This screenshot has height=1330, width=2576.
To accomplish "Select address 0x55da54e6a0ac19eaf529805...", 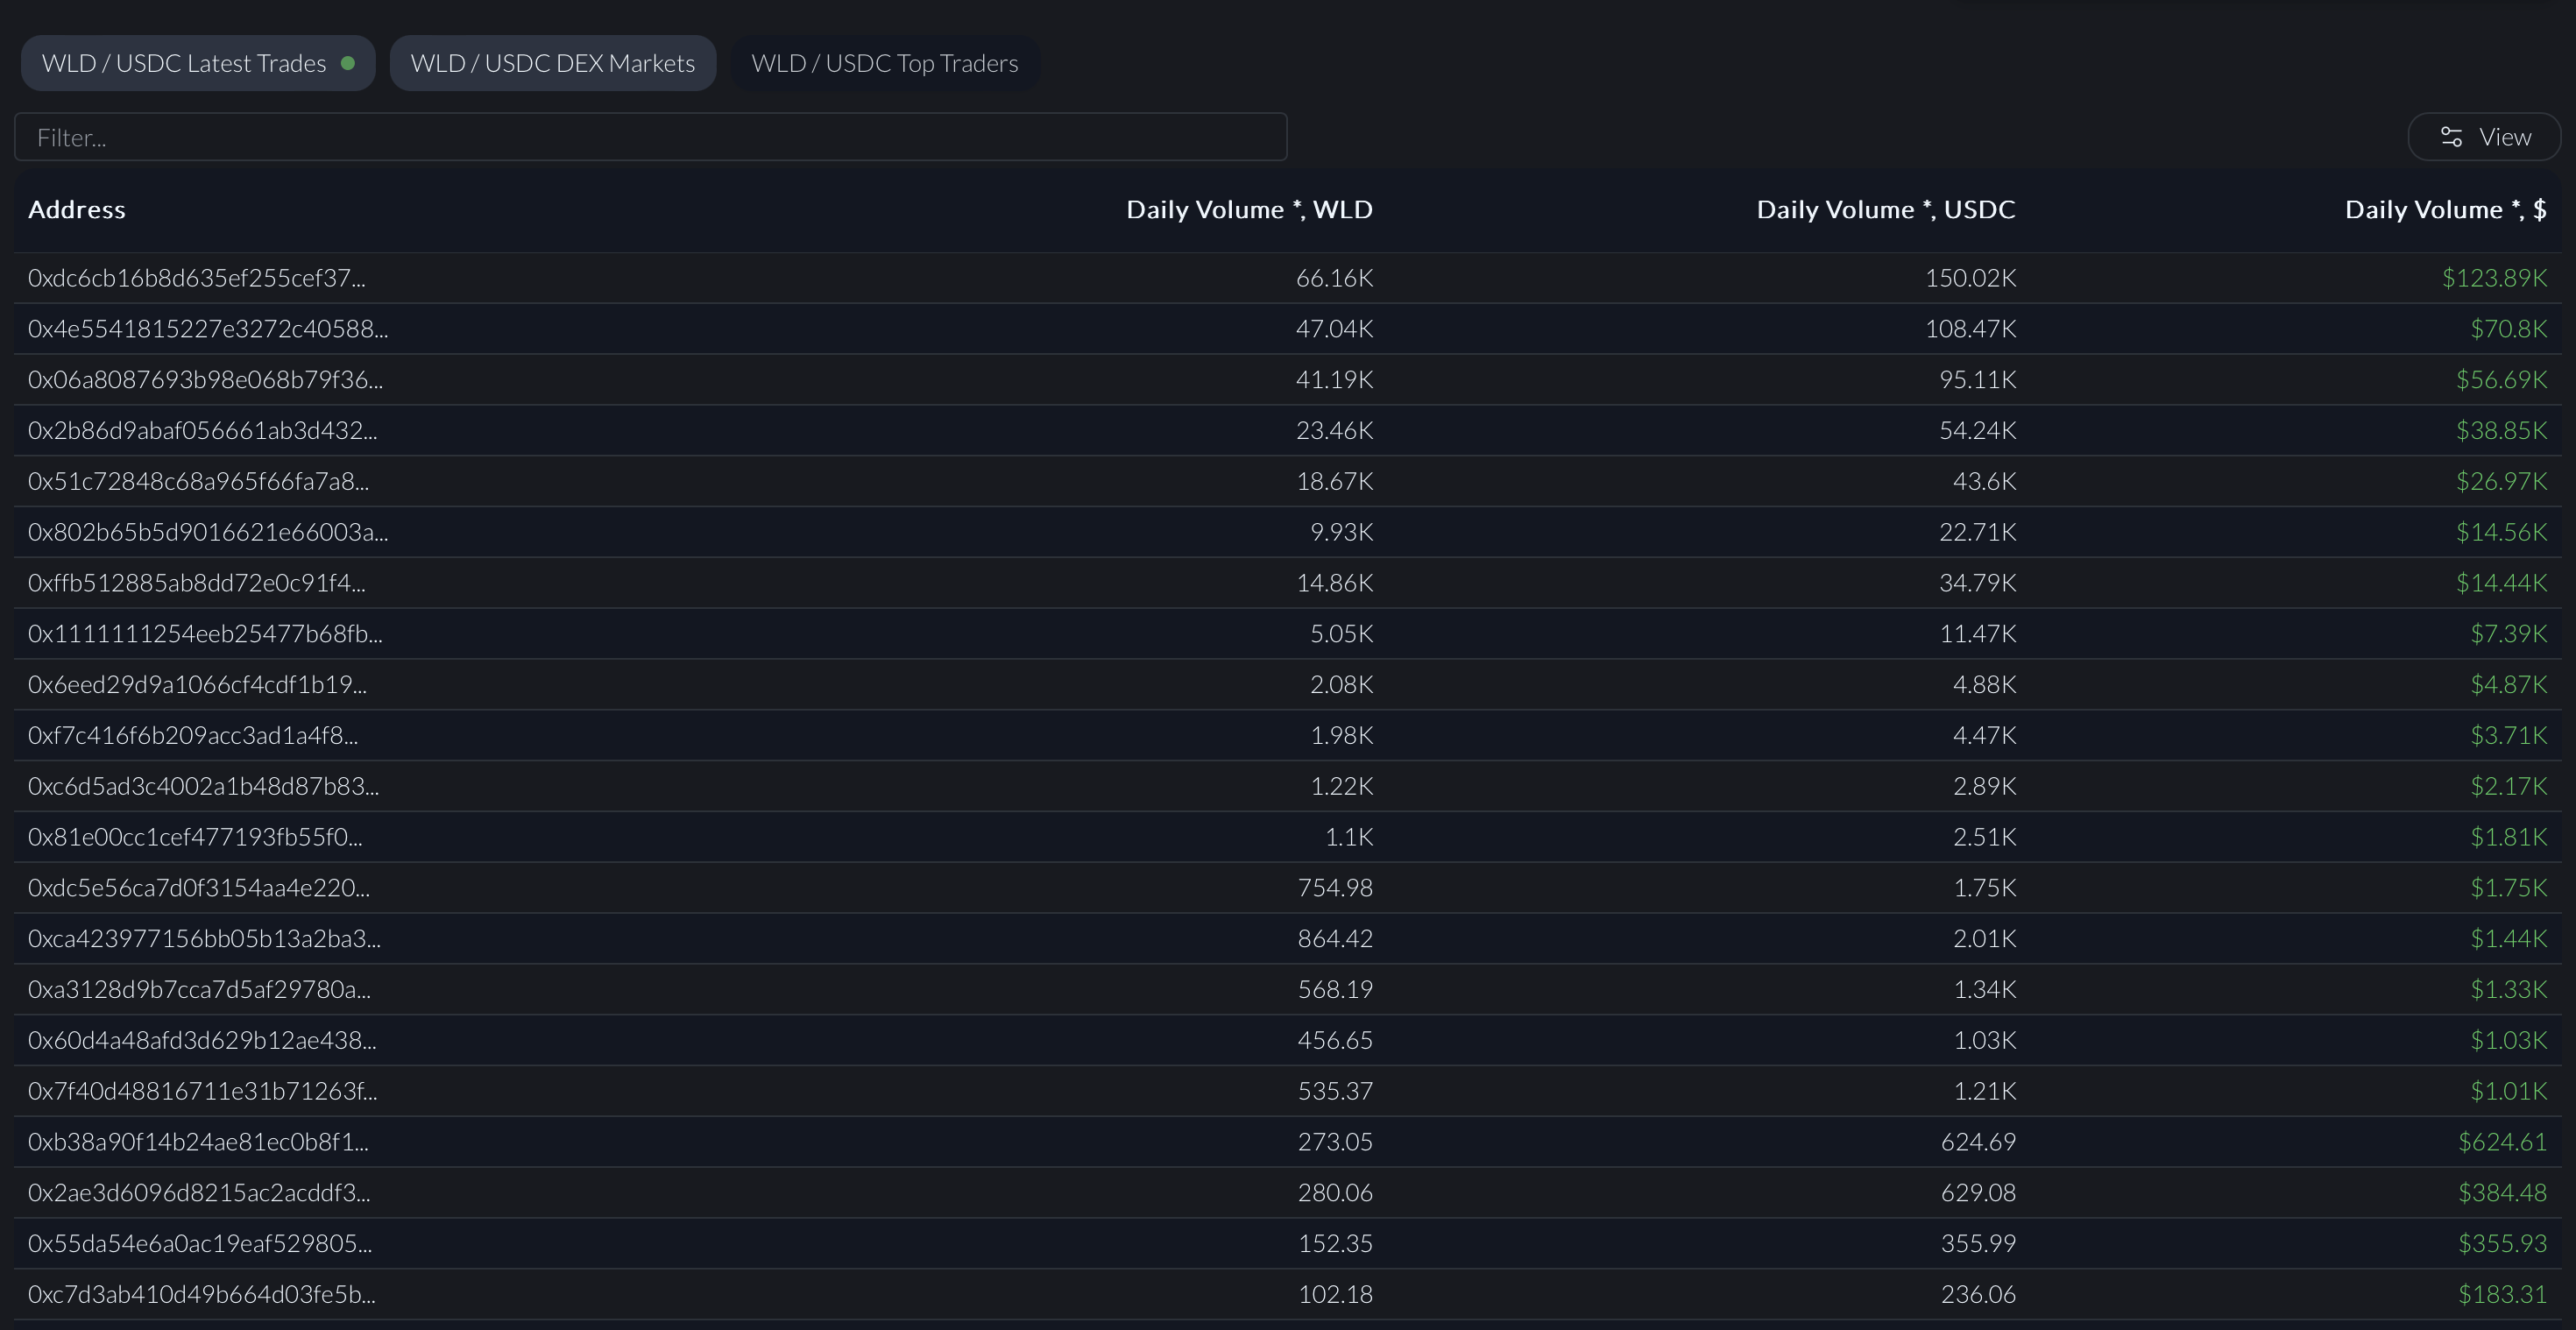I will [200, 1244].
